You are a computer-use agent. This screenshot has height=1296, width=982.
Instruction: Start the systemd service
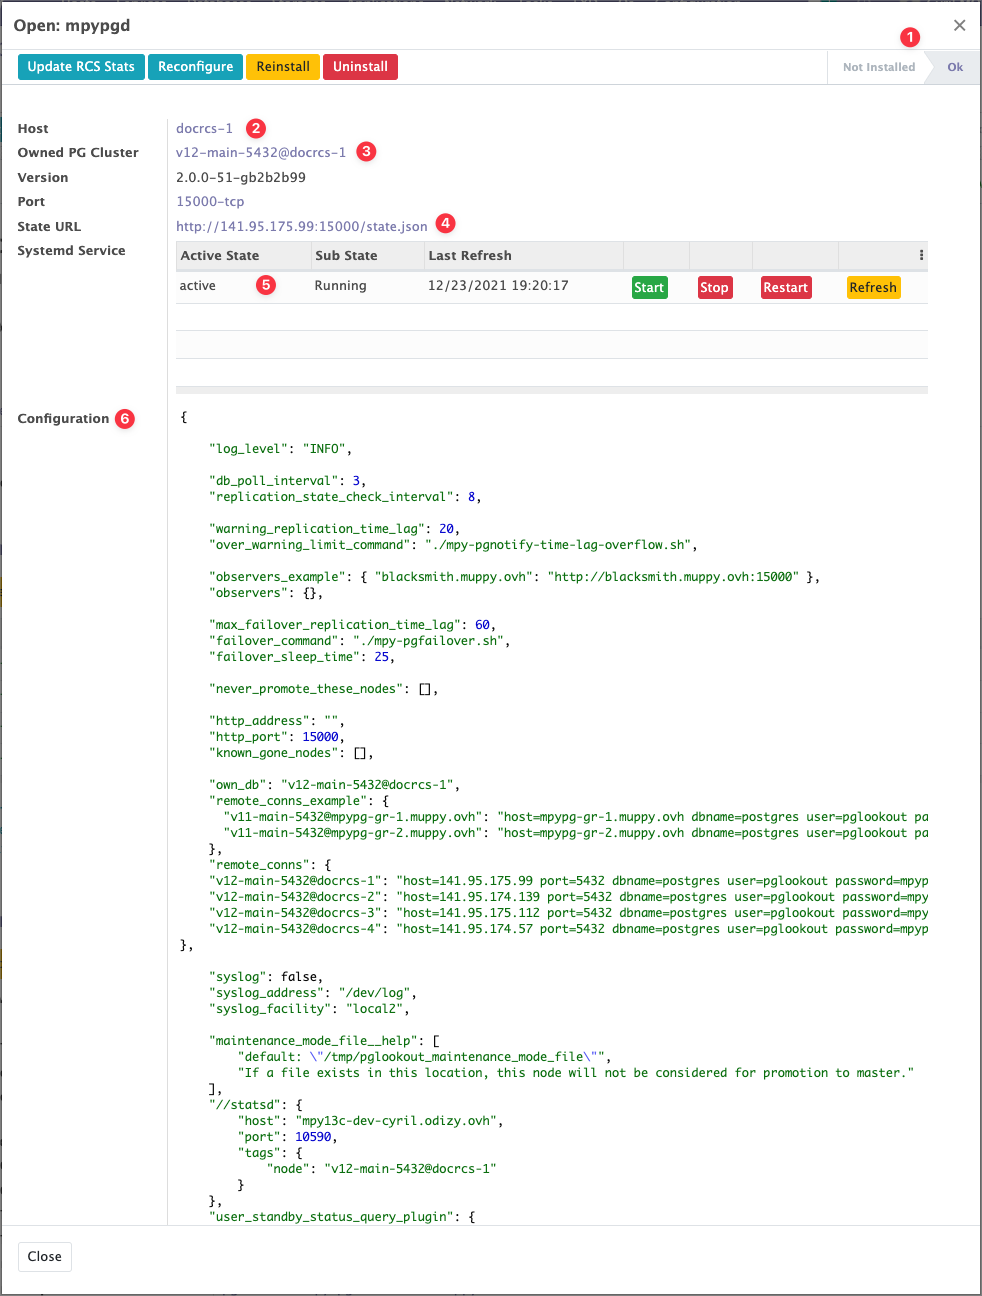click(649, 288)
